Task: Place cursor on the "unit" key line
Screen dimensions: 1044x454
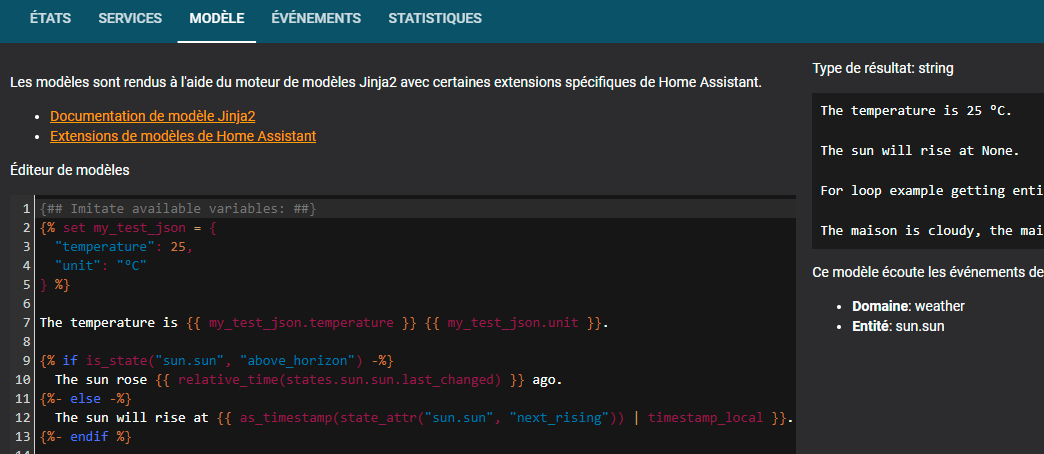Action: click(x=100, y=265)
